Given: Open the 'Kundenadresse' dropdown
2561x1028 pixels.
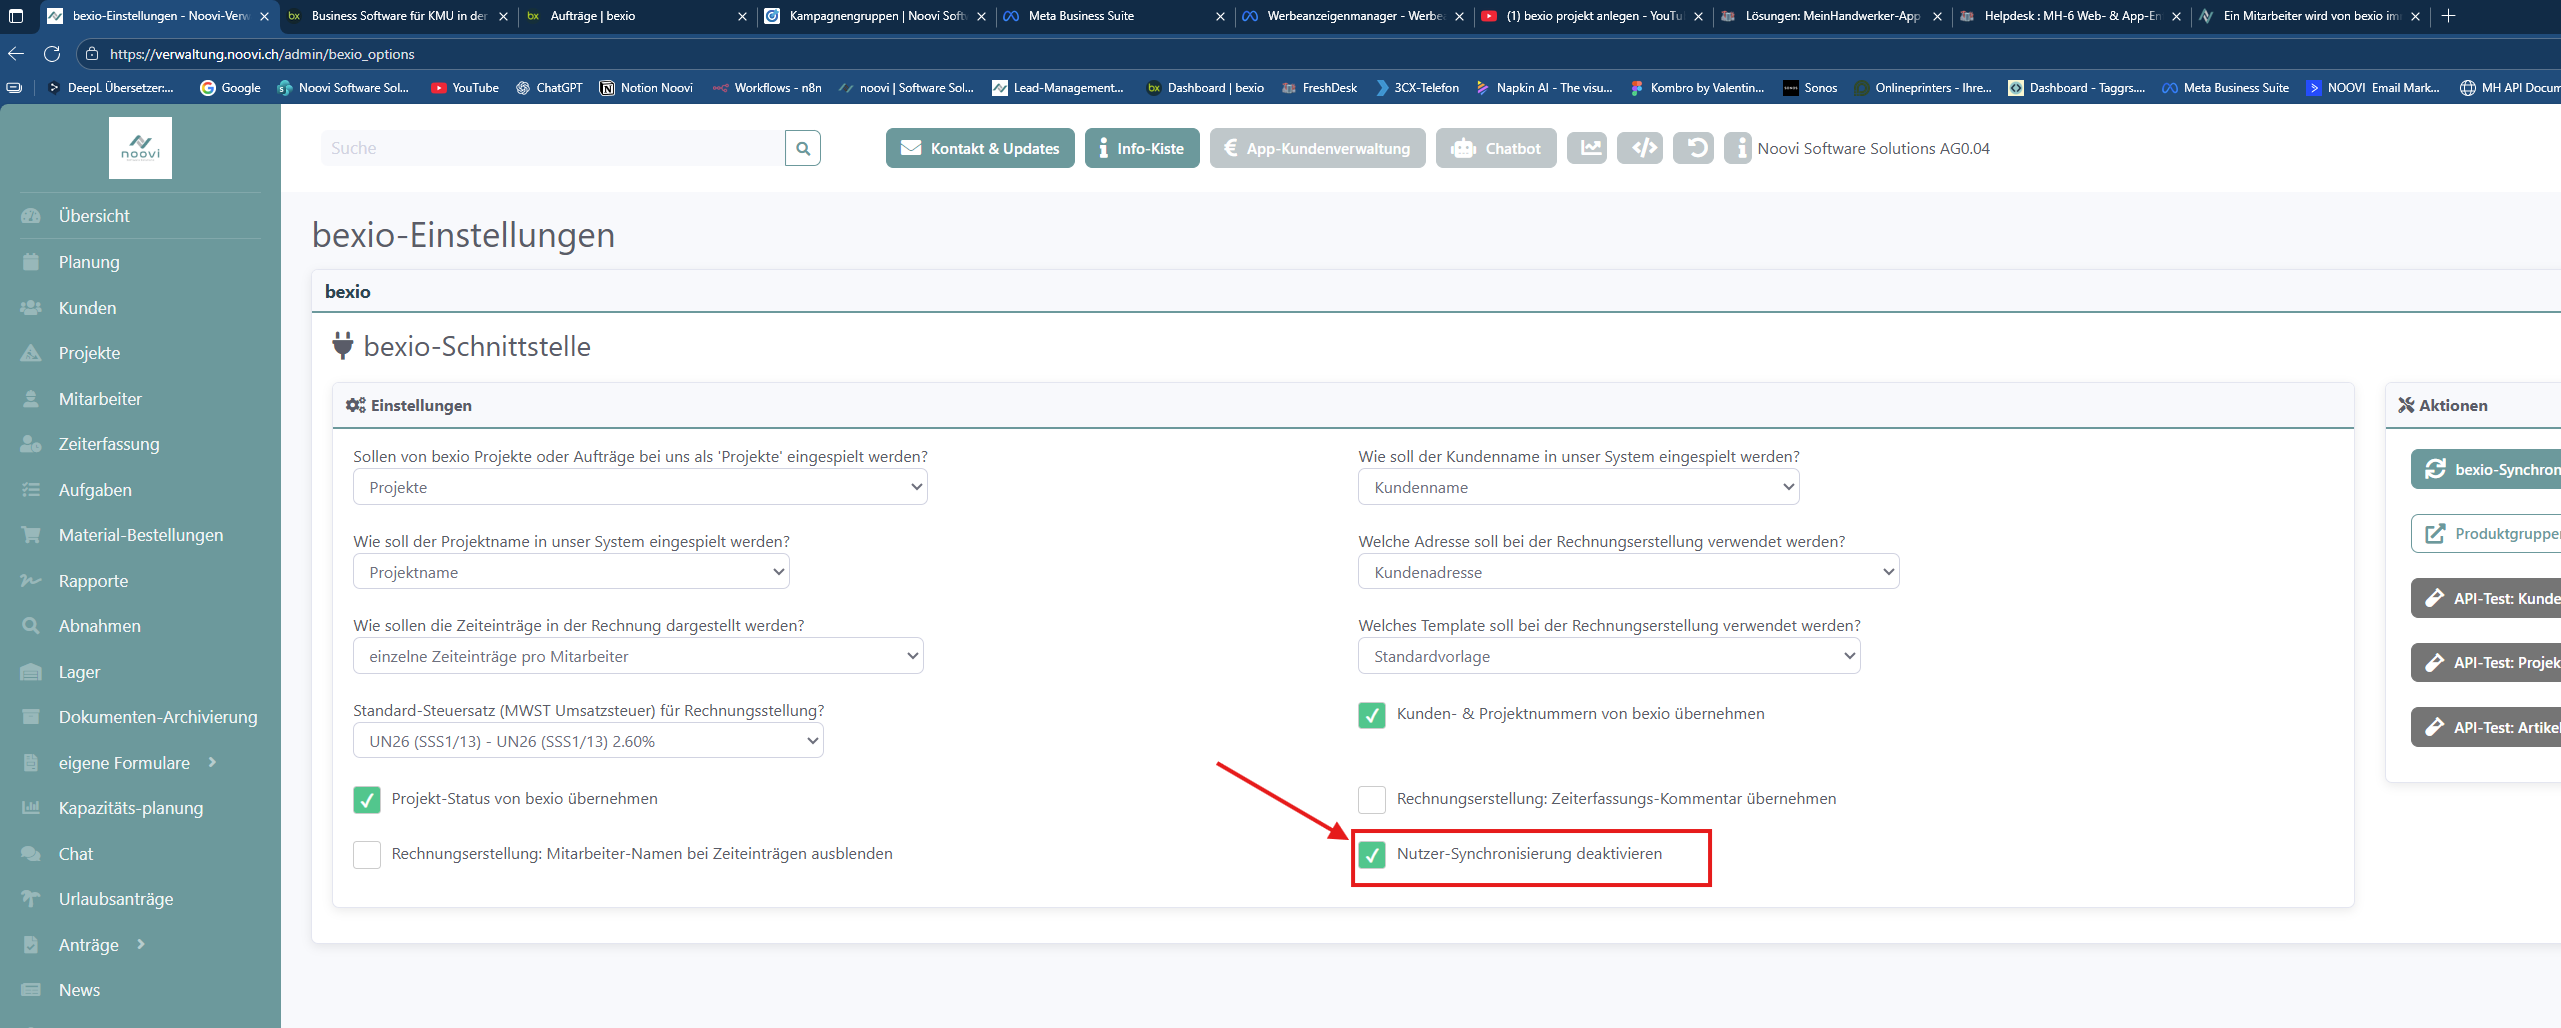Looking at the screenshot, I should click(1628, 572).
